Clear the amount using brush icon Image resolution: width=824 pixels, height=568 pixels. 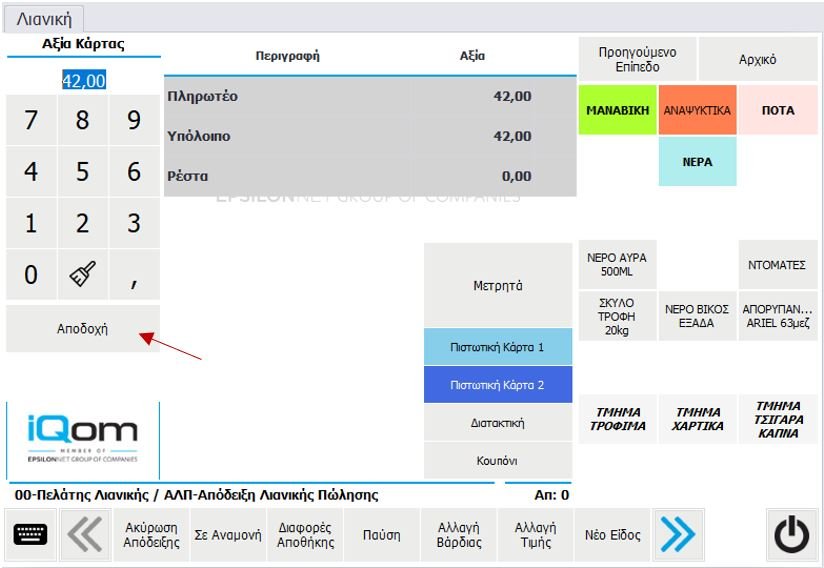point(82,275)
